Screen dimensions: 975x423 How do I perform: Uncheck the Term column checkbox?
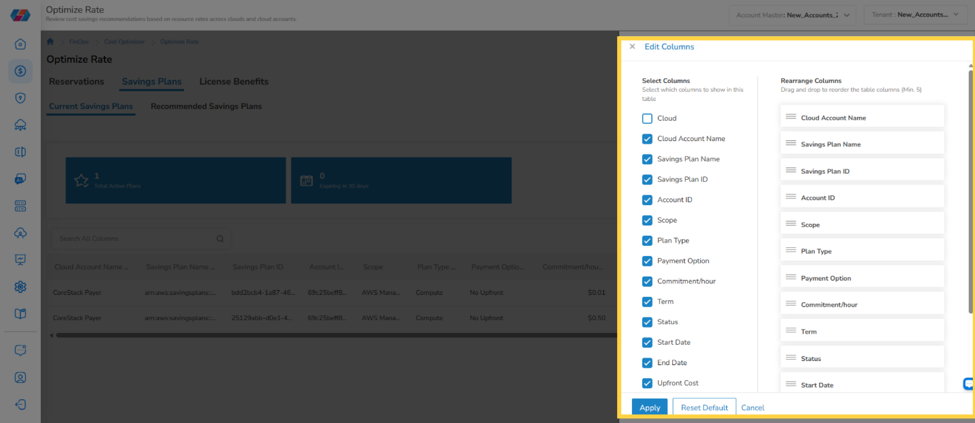(647, 301)
